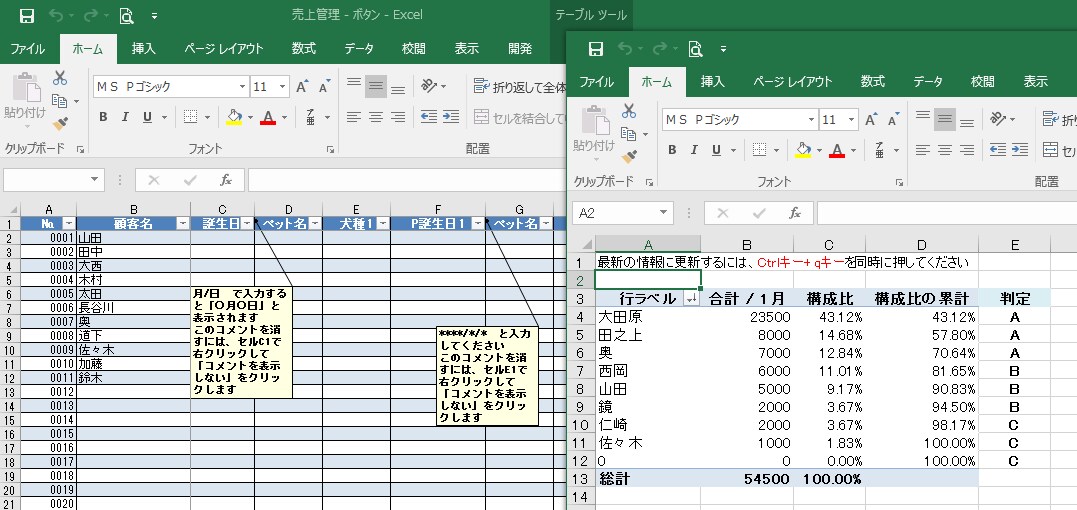Viewport: 1077px width, 510px height.
Task: Click Insert Function fx in front window
Action: point(795,213)
